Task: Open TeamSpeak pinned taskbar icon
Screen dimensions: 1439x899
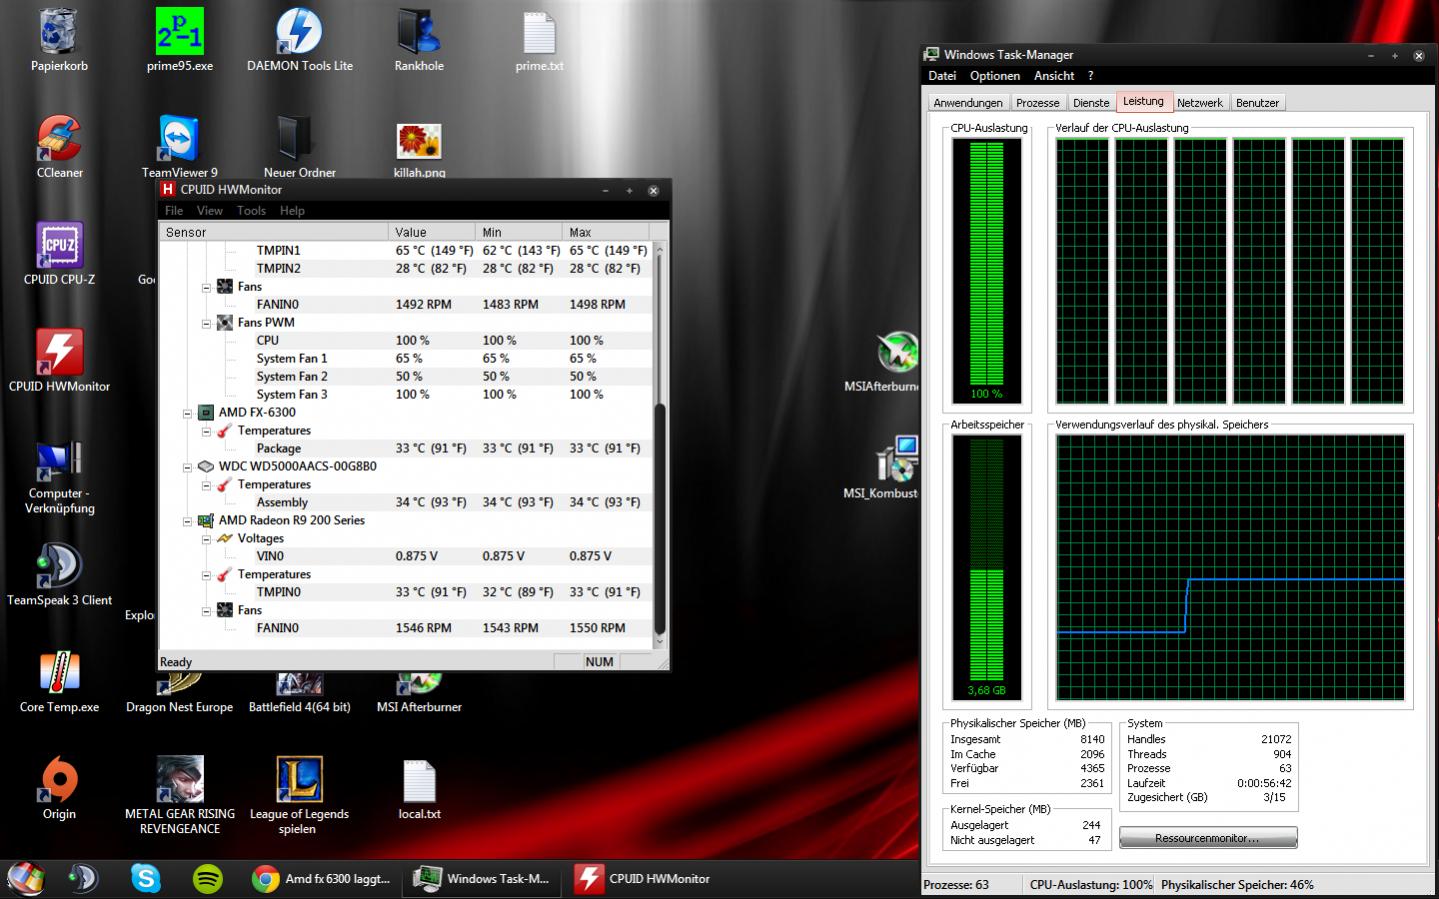Action: tap(83, 878)
